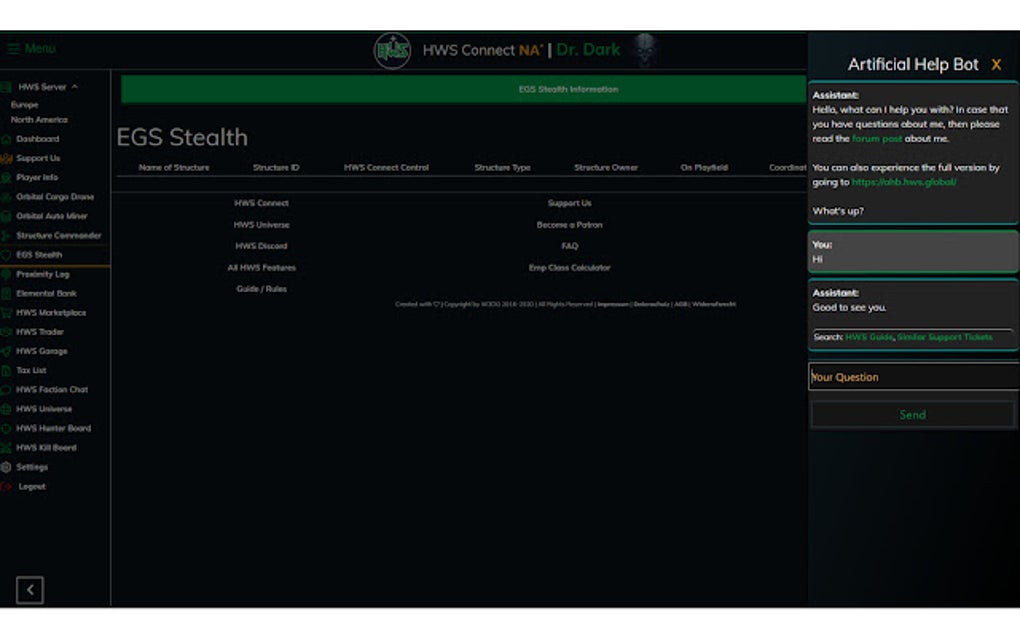
Task: Open the Elemental Bank icon
Action: 8,293
